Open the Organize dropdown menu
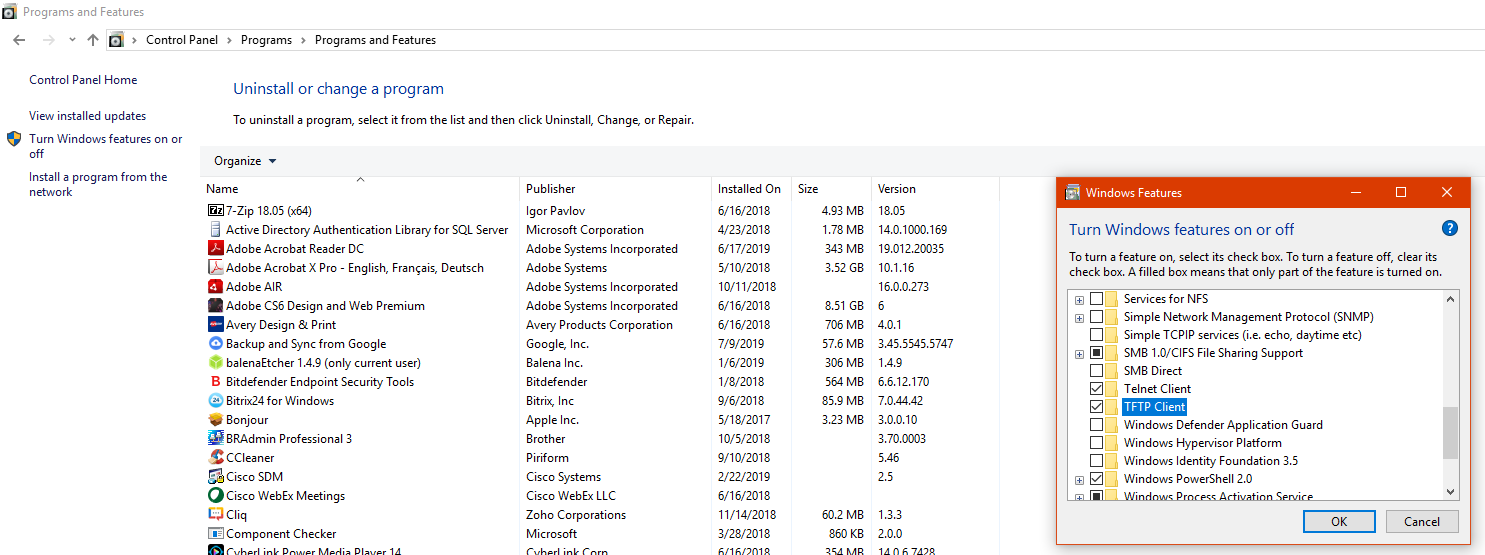The height and width of the screenshot is (555, 1485). coord(245,161)
